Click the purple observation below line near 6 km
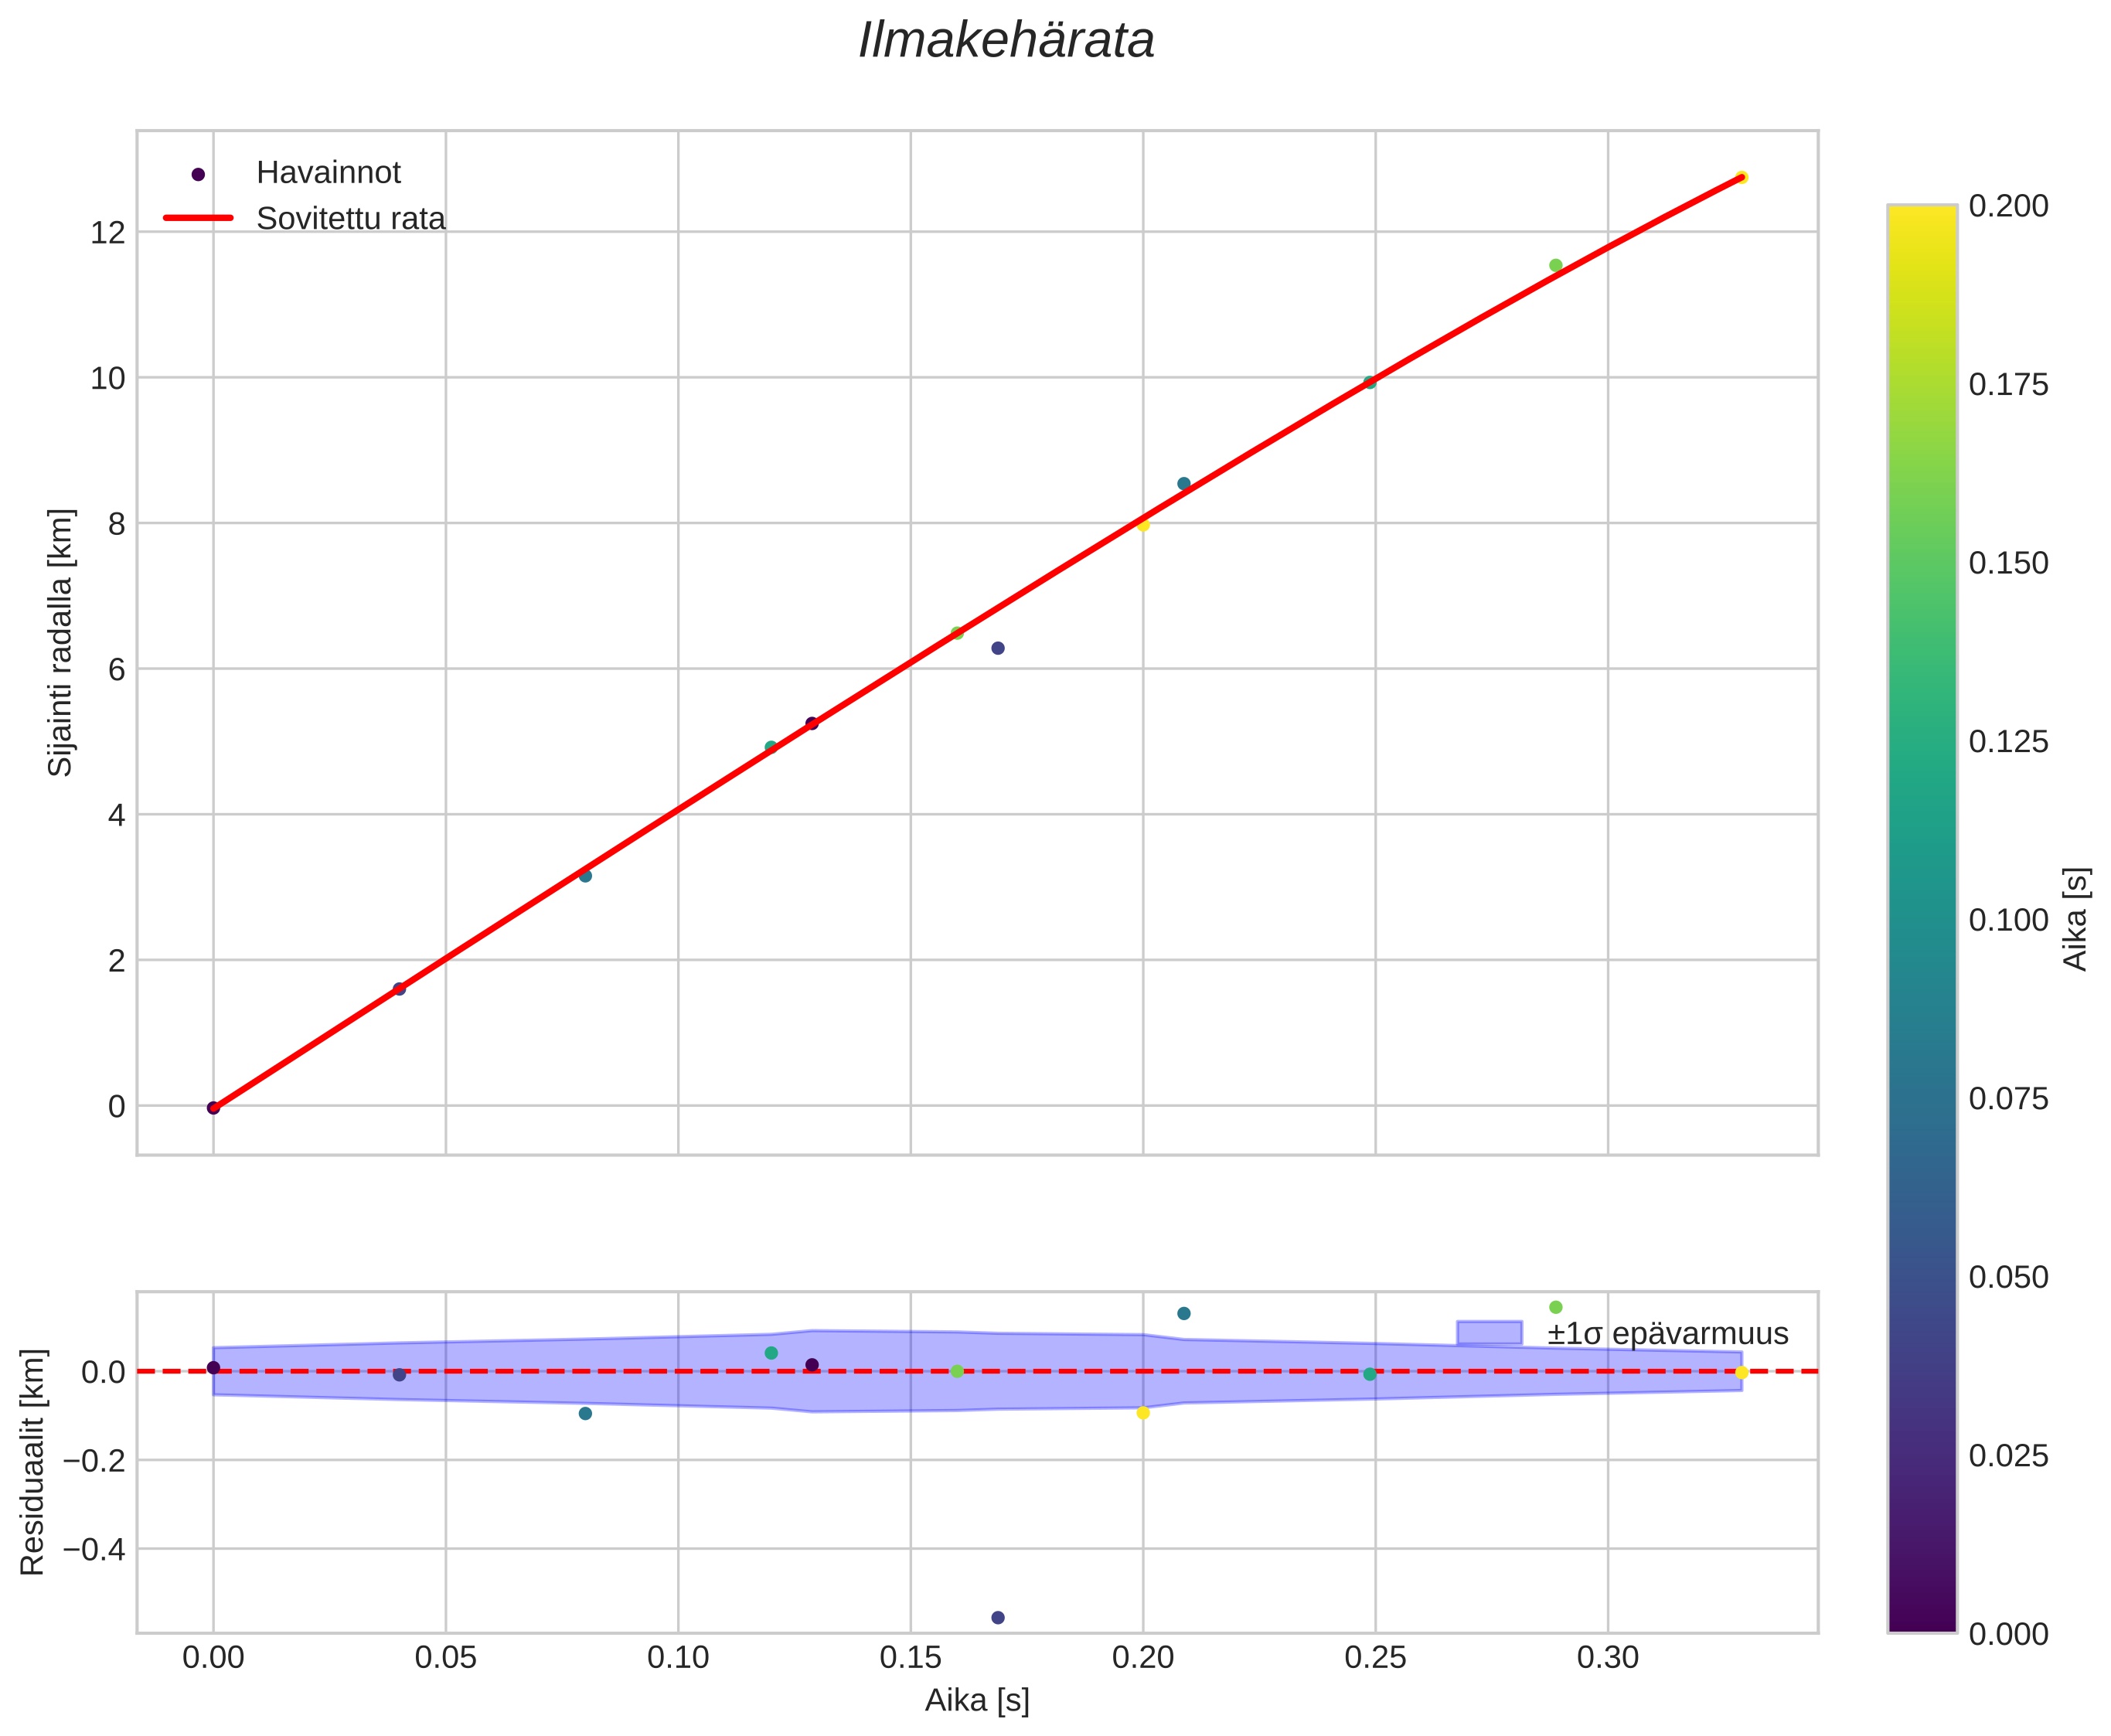The width and height of the screenshot is (2111, 1736). (997, 648)
